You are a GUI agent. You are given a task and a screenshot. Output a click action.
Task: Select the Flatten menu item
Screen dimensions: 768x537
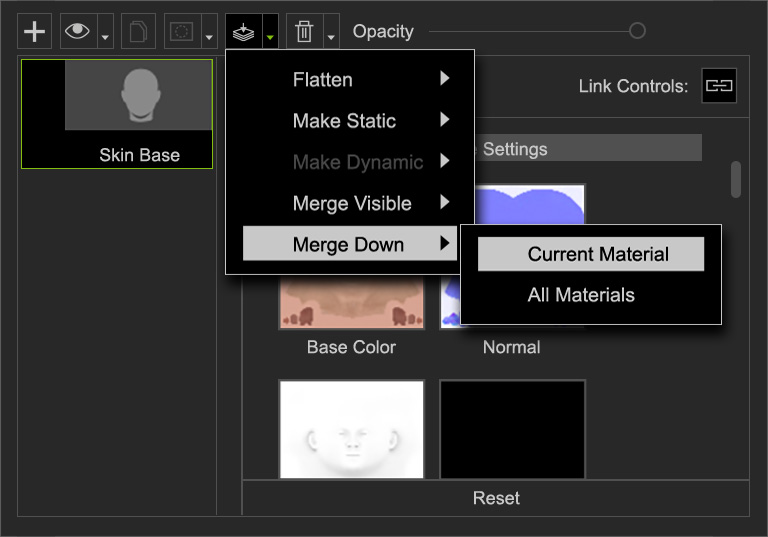pyautogui.click(x=322, y=80)
